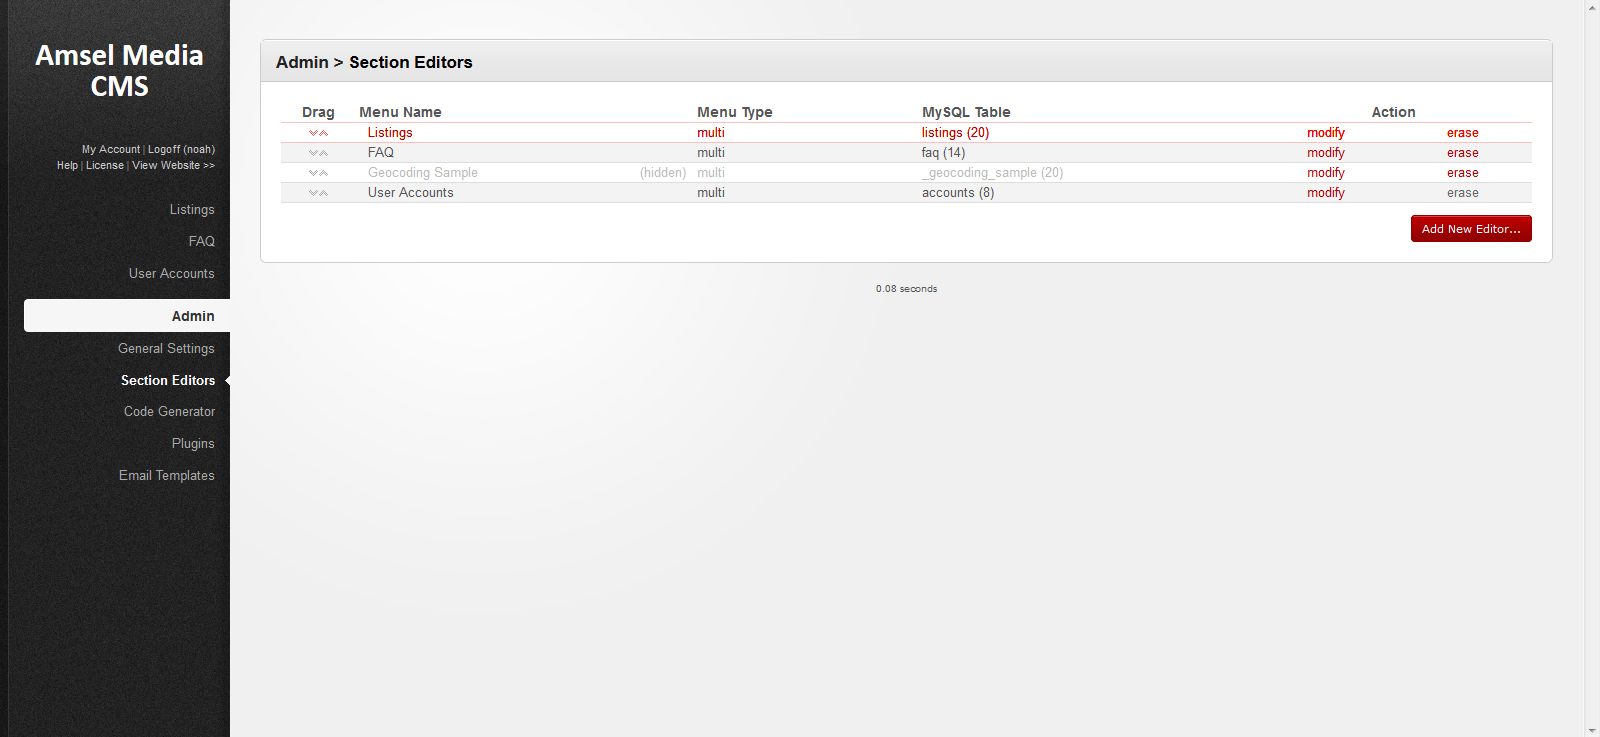Click the Help link in sidebar
Image resolution: width=1600 pixels, height=737 pixels.
(67, 166)
